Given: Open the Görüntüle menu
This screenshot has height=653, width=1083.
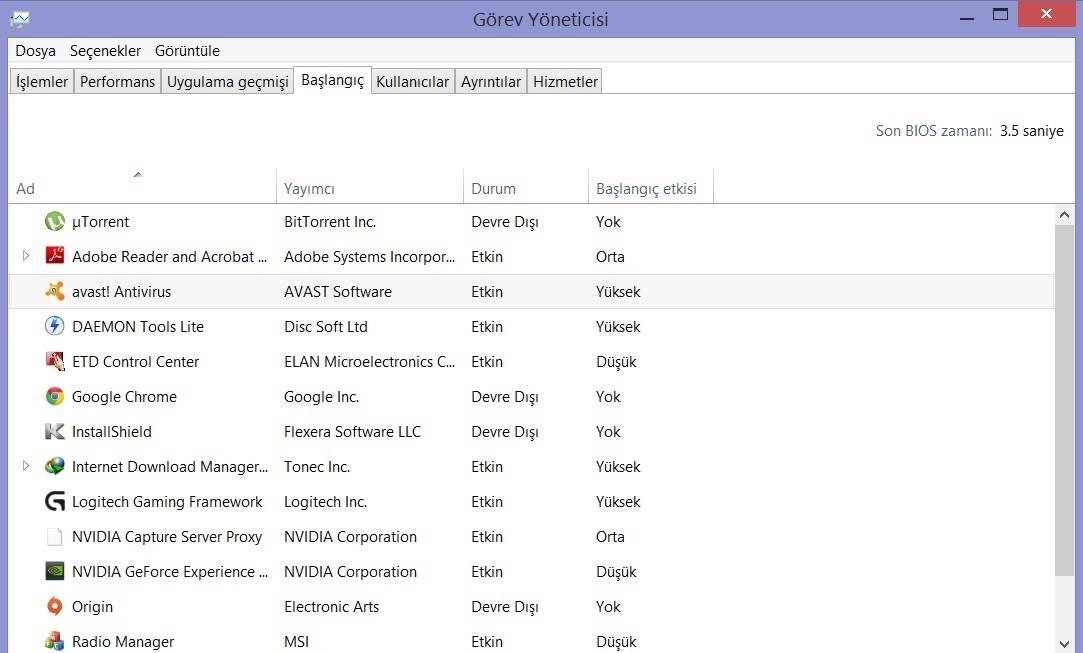Looking at the screenshot, I should coord(187,50).
